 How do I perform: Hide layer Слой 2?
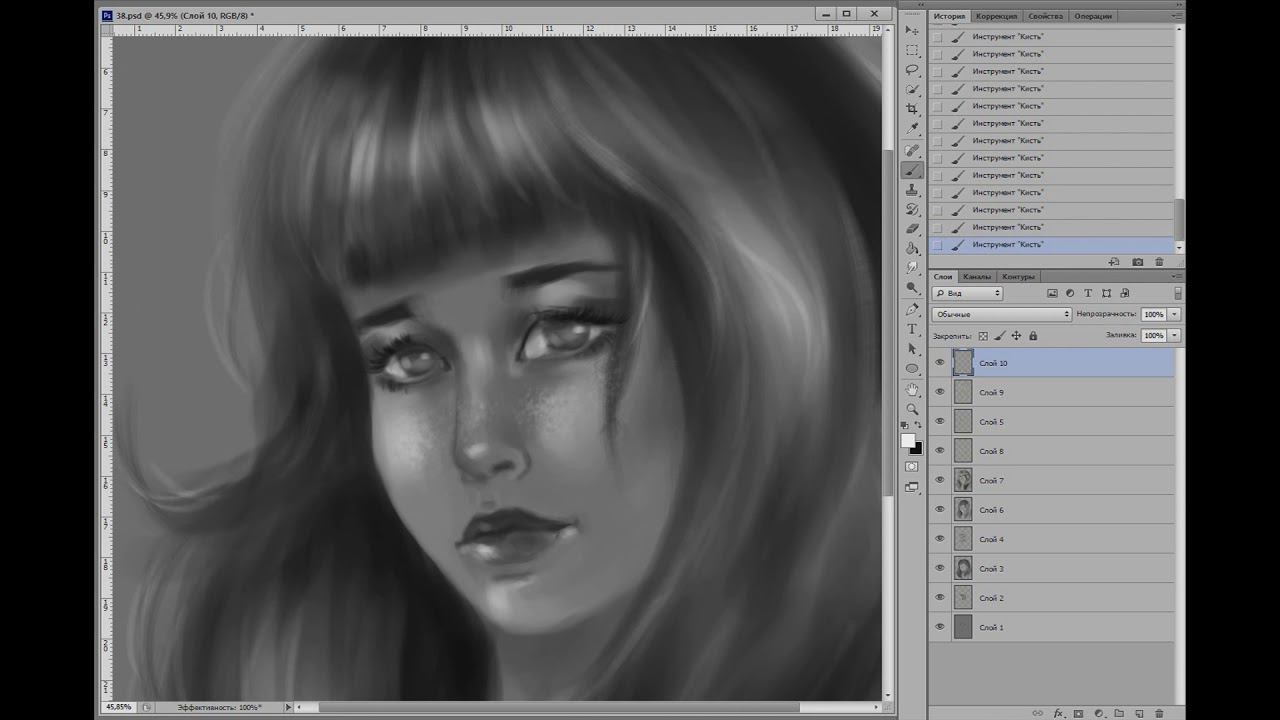tap(940, 598)
